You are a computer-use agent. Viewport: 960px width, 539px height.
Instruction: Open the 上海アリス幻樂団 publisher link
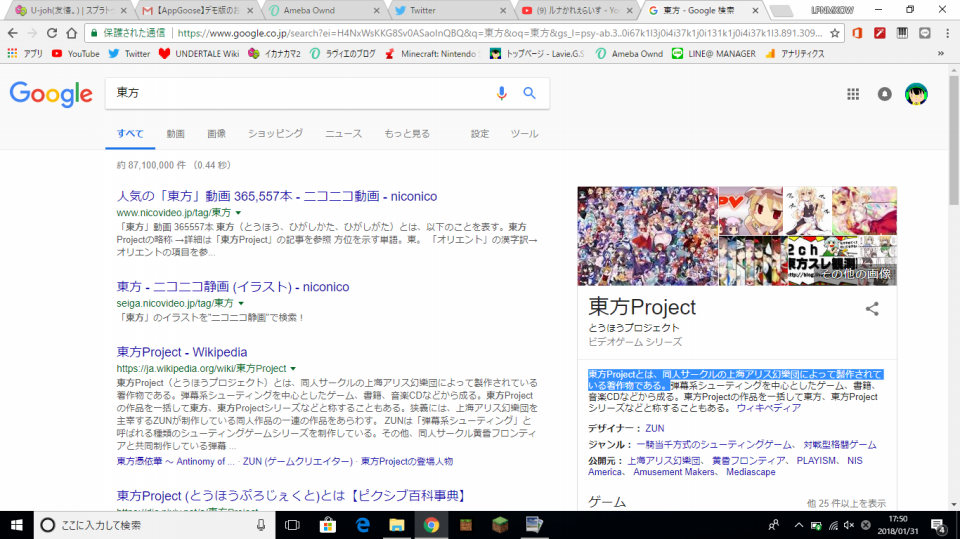click(664, 461)
